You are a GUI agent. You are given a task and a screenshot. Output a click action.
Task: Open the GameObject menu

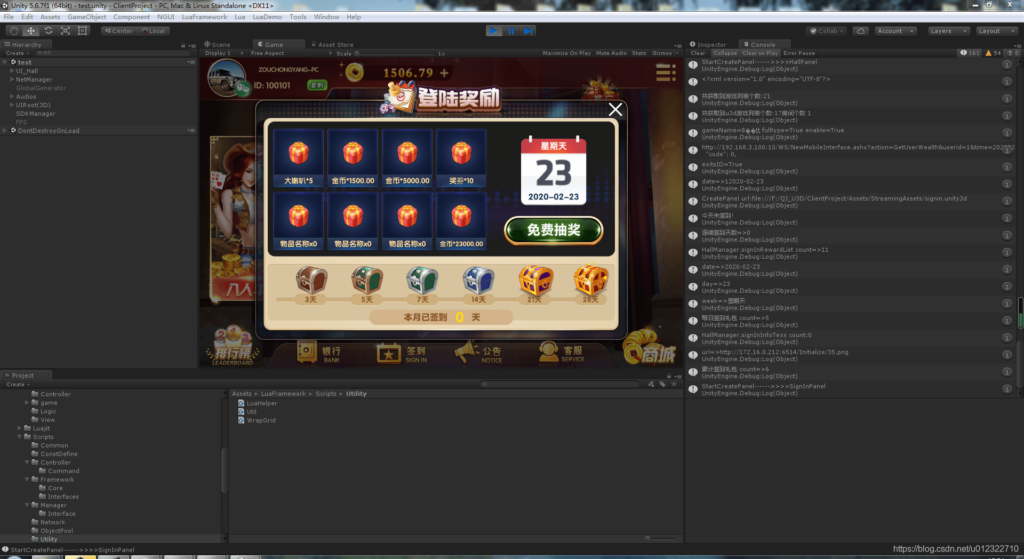(87, 17)
